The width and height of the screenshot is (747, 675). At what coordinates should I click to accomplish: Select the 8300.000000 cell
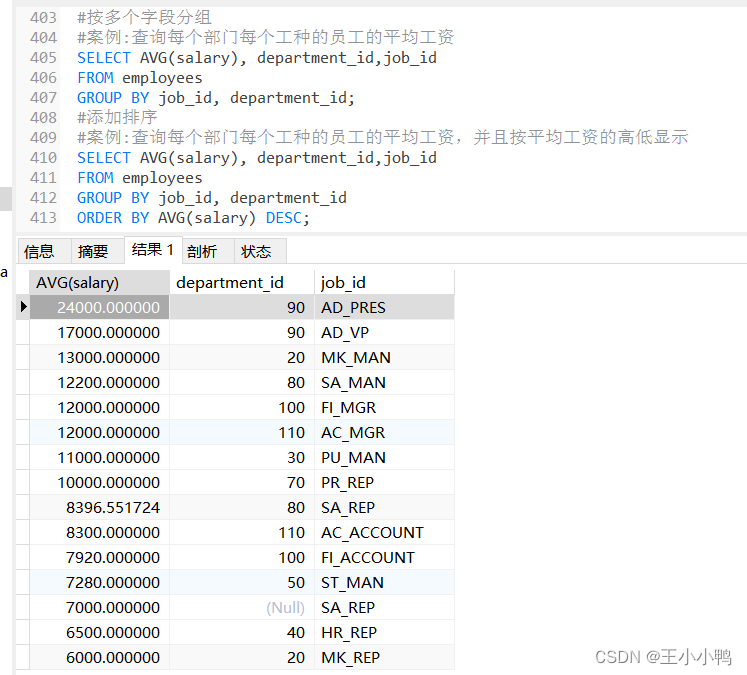tap(100, 533)
